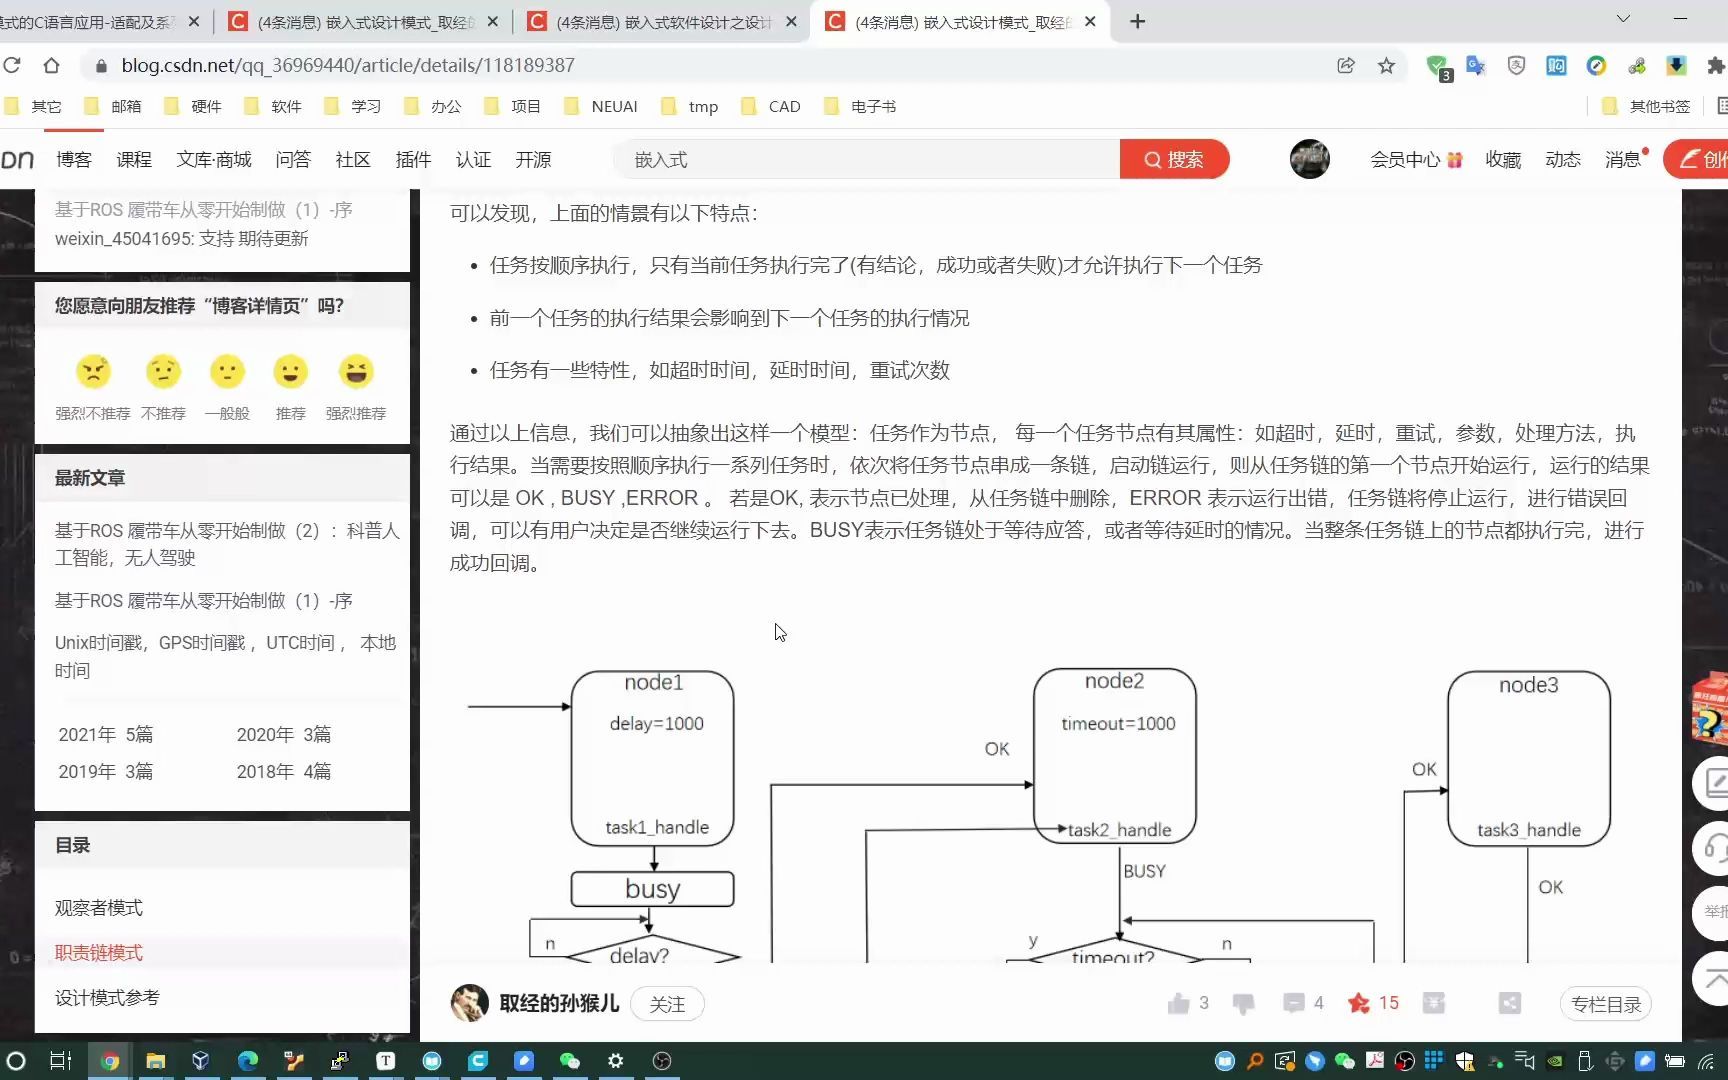Click the 关注 follow button
This screenshot has height=1080, width=1728.
[x=667, y=1004]
